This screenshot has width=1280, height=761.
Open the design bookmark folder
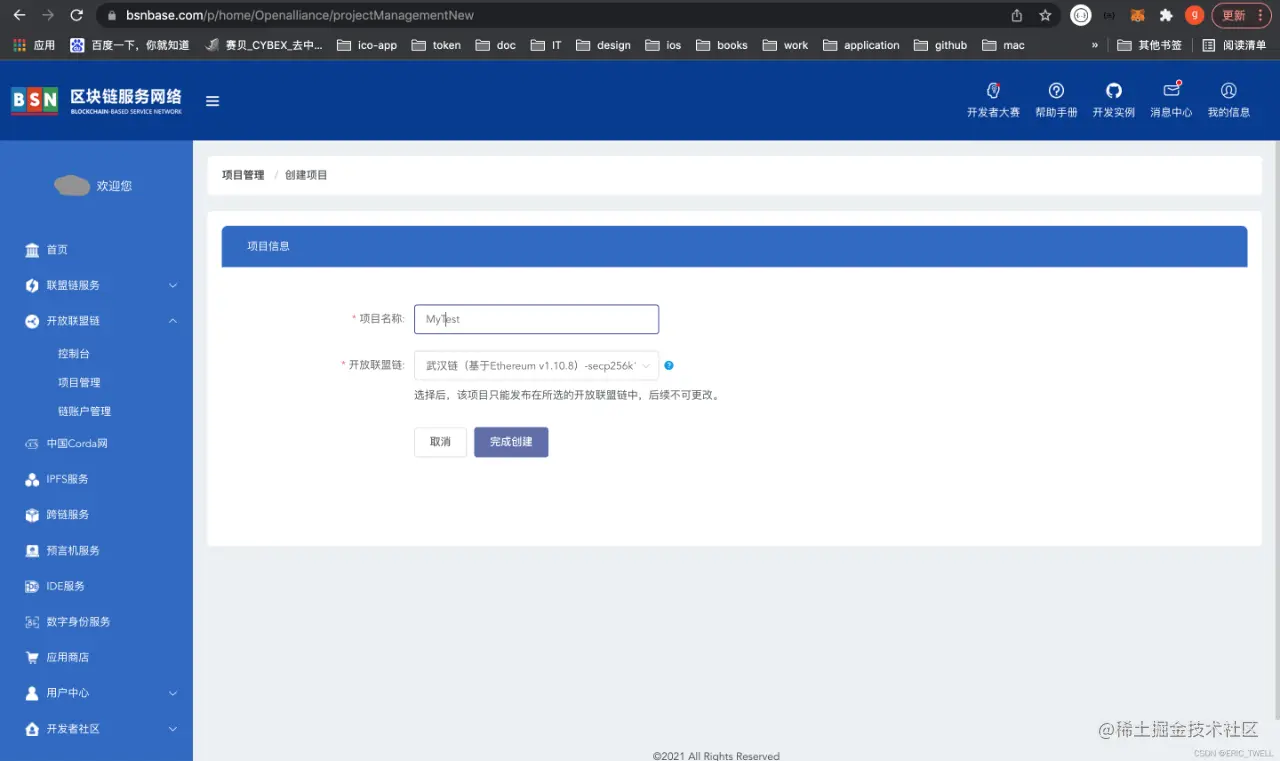603,45
